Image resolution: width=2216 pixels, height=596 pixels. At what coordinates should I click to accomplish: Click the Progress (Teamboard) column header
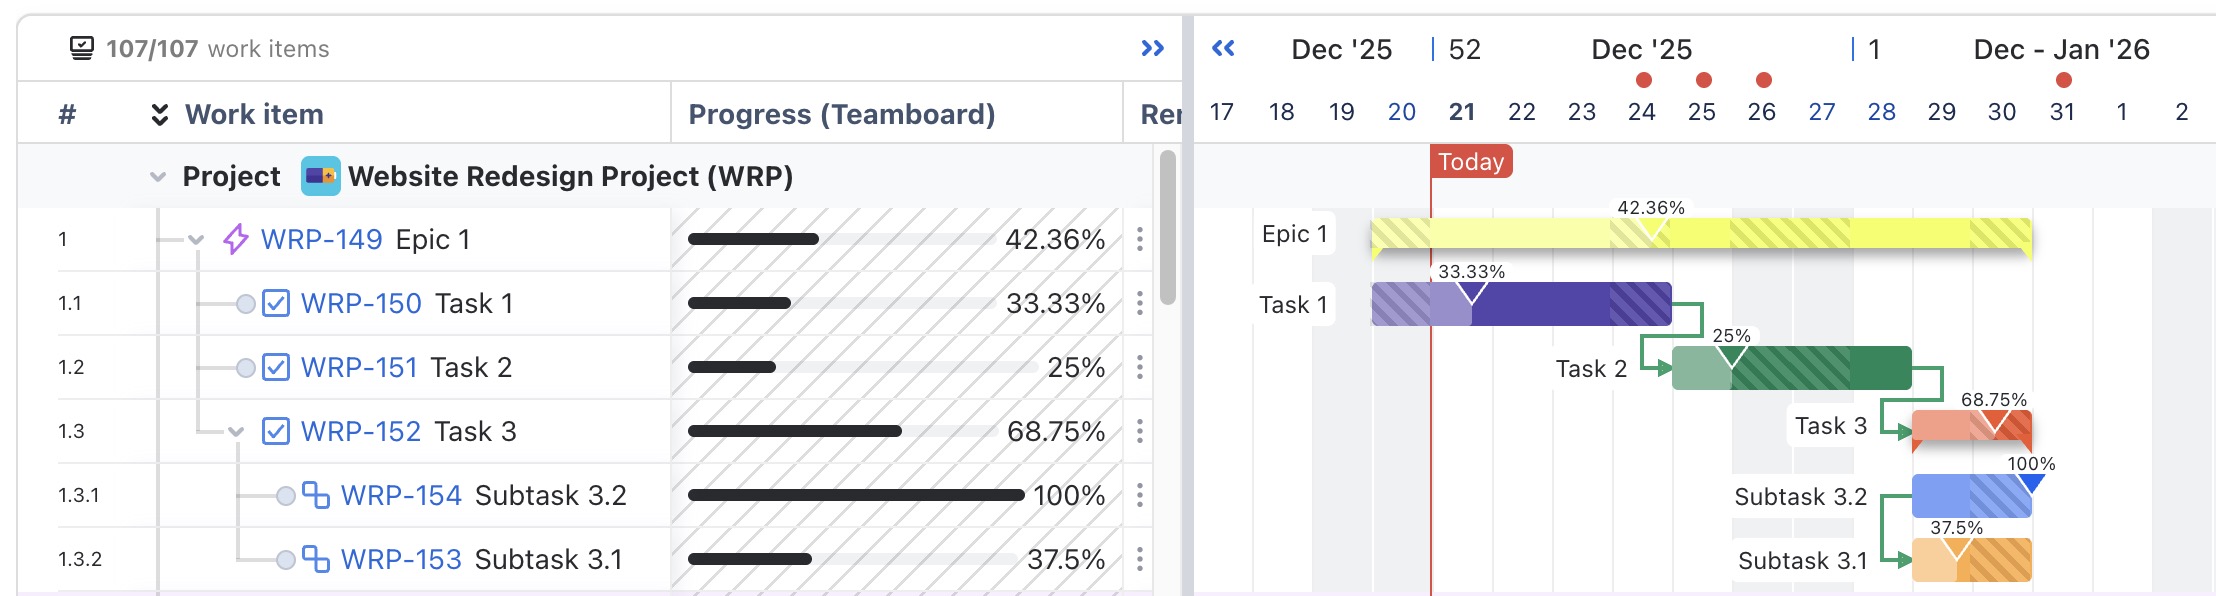click(841, 115)
